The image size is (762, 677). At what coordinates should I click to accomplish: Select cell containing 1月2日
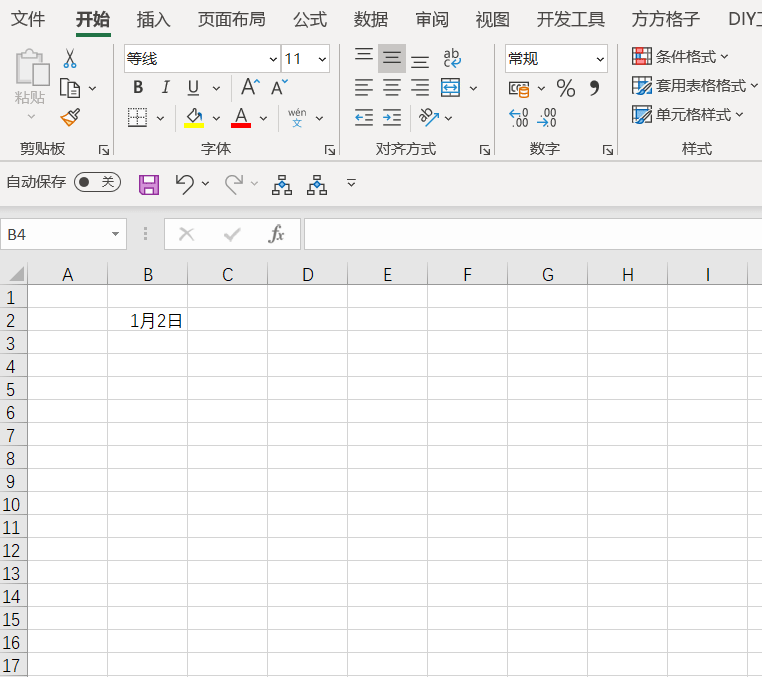(x=148, y=321)
